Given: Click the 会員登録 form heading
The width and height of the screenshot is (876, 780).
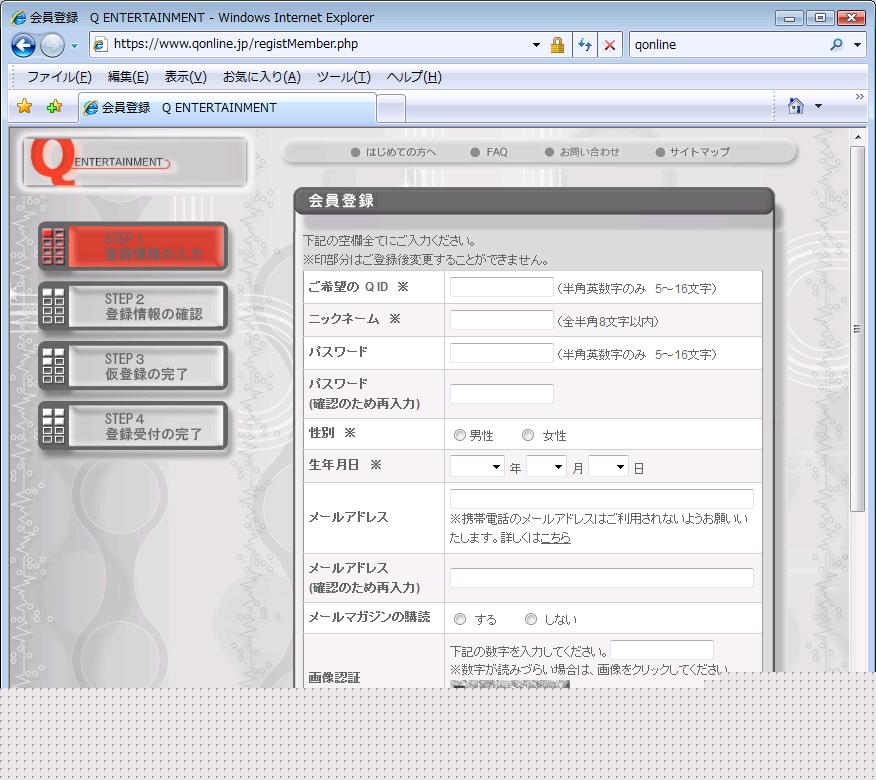Looking at the screenshot, I should click(341, 201).
